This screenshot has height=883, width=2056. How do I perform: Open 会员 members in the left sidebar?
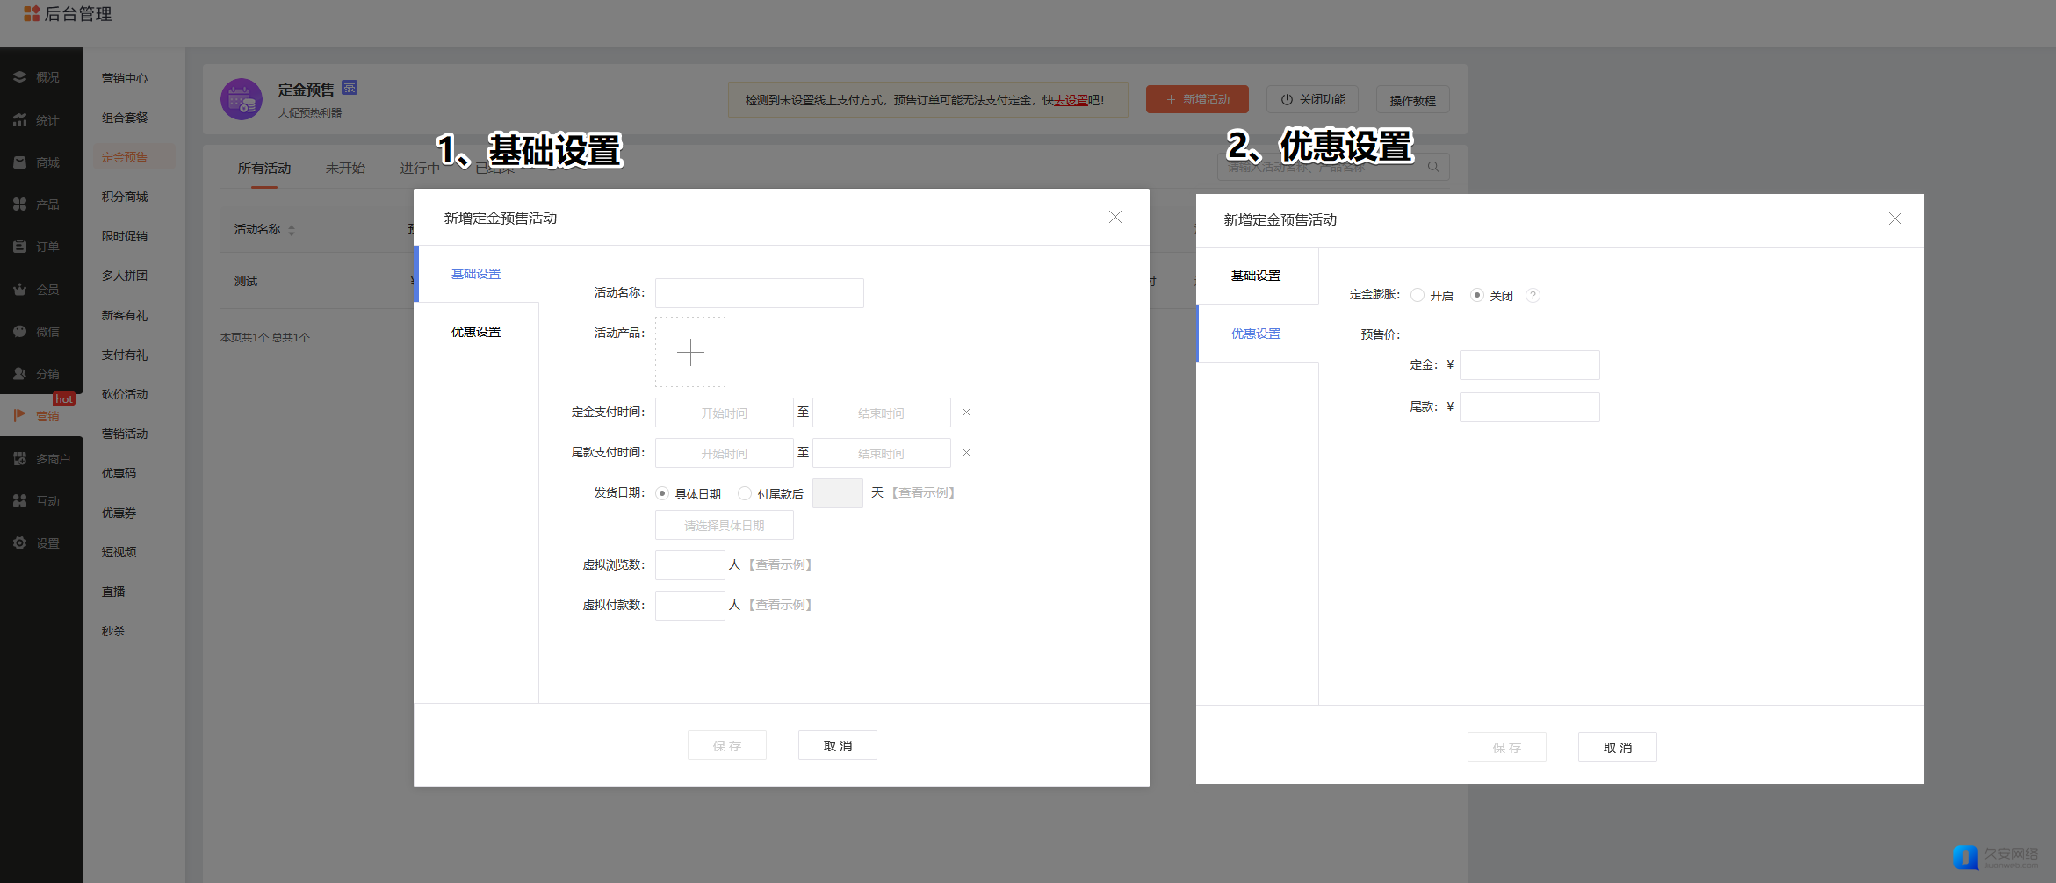[37, 289]
